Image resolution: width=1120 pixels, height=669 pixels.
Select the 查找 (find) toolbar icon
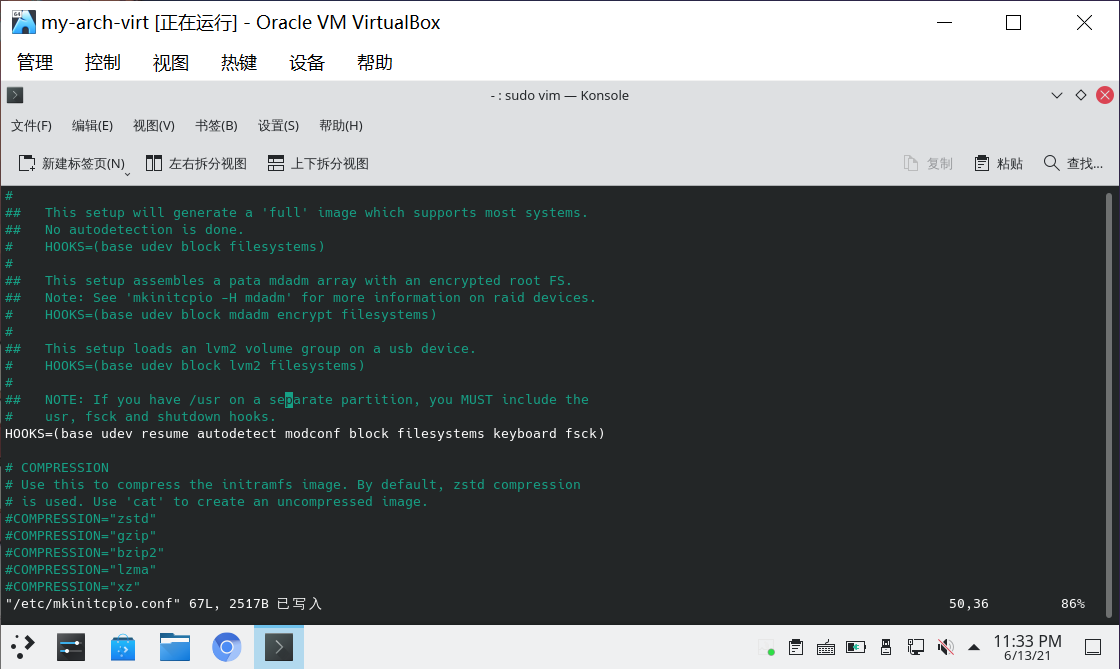point(1071,163)
